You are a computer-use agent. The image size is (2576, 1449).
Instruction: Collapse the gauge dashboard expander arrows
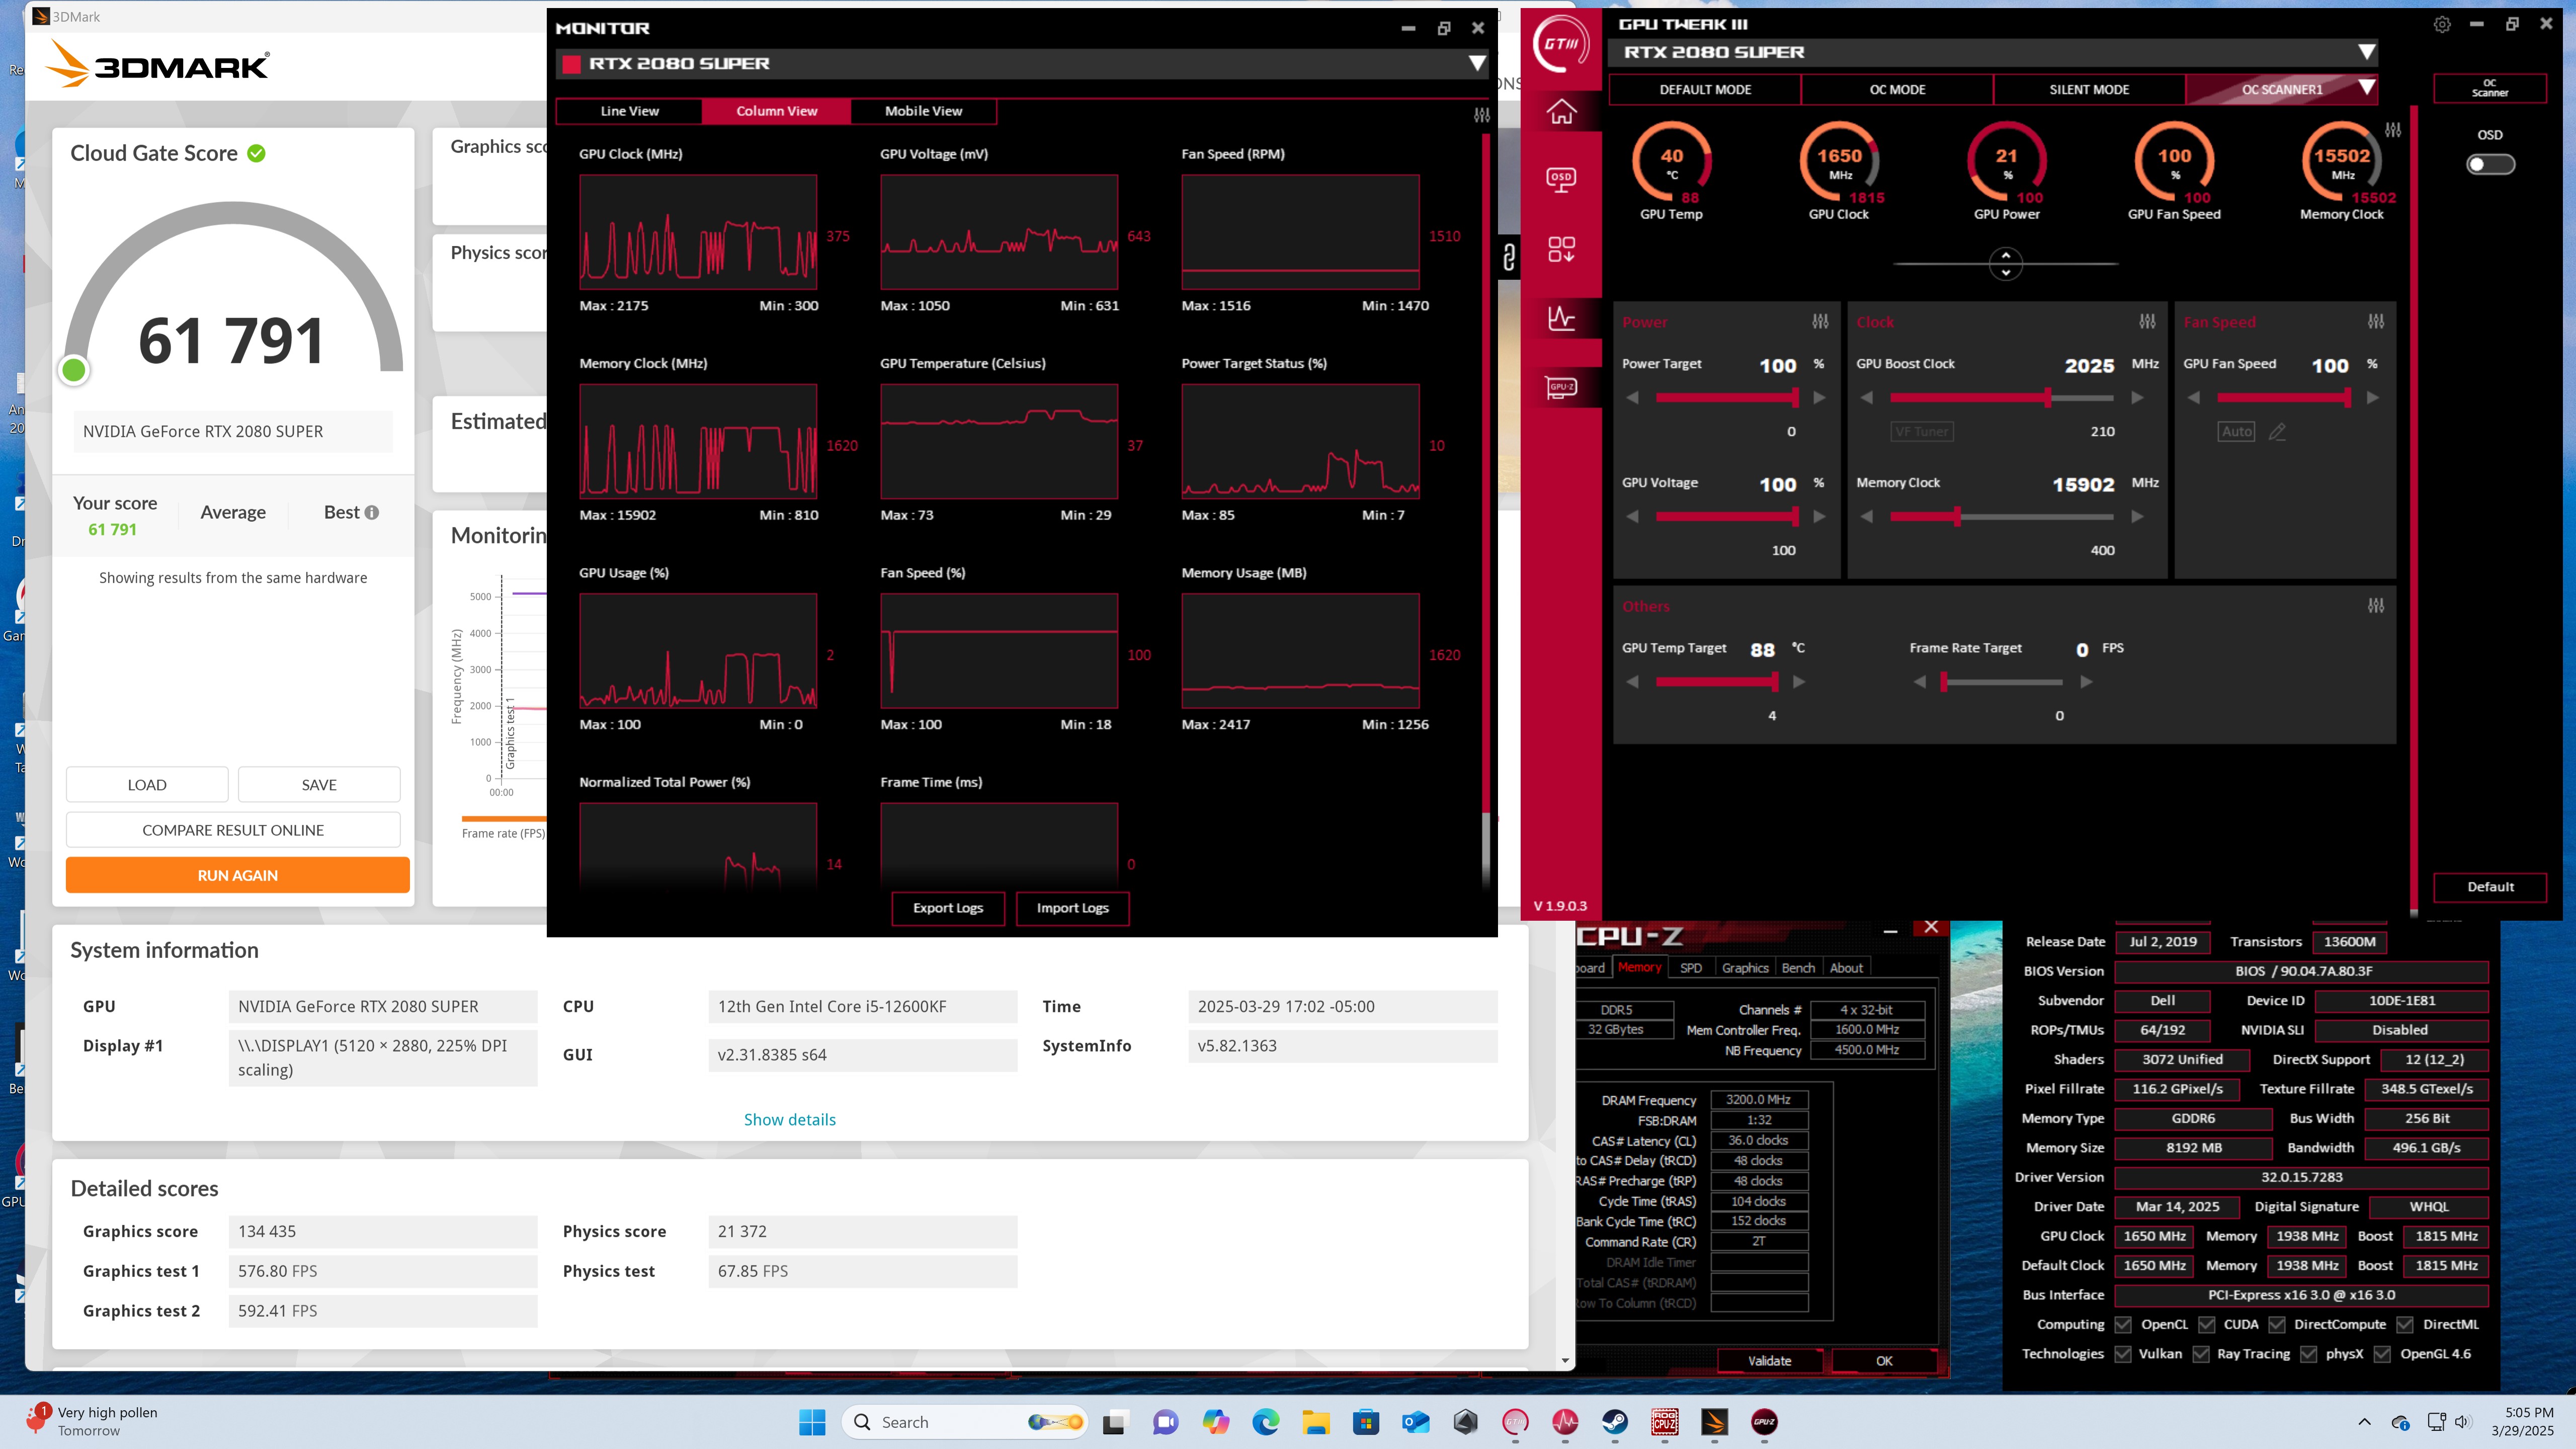(2005, 264)
